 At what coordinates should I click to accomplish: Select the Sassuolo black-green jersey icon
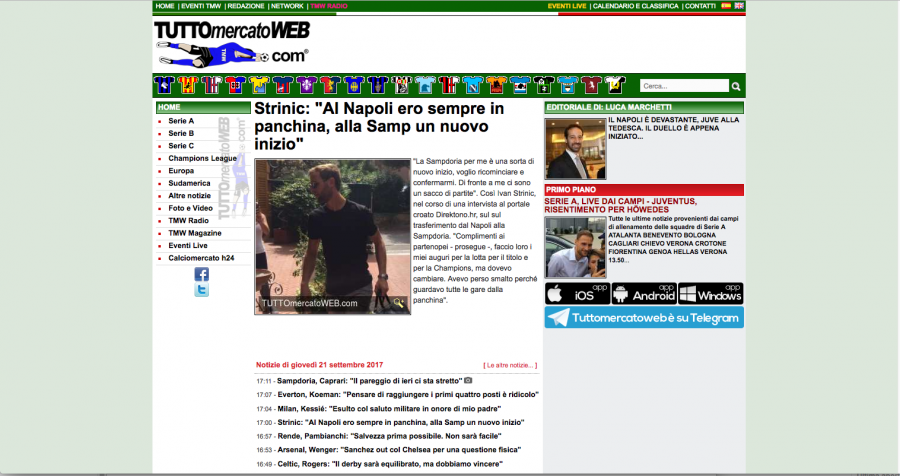pyautogui.click(x=544, y=85)
